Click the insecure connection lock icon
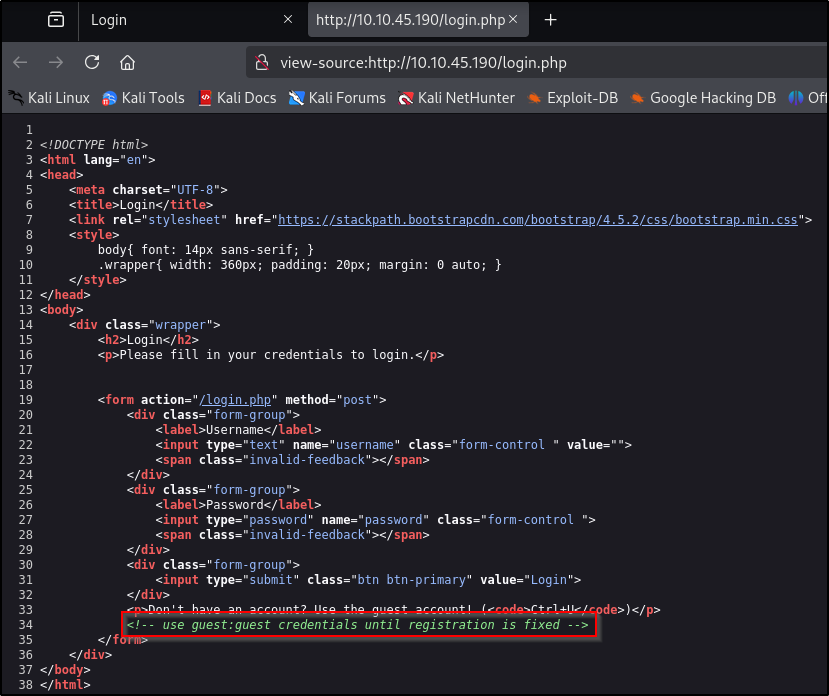 click(262, 62)
